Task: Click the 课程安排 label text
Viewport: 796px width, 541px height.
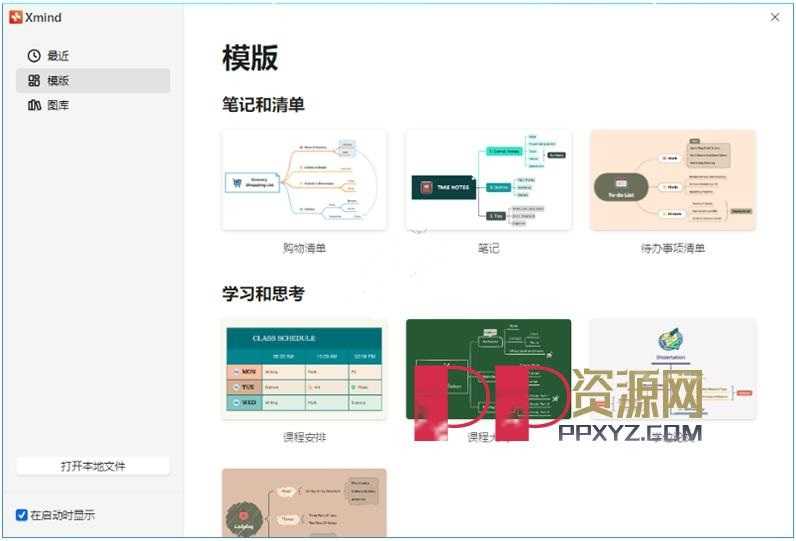Action: point(305,437)
